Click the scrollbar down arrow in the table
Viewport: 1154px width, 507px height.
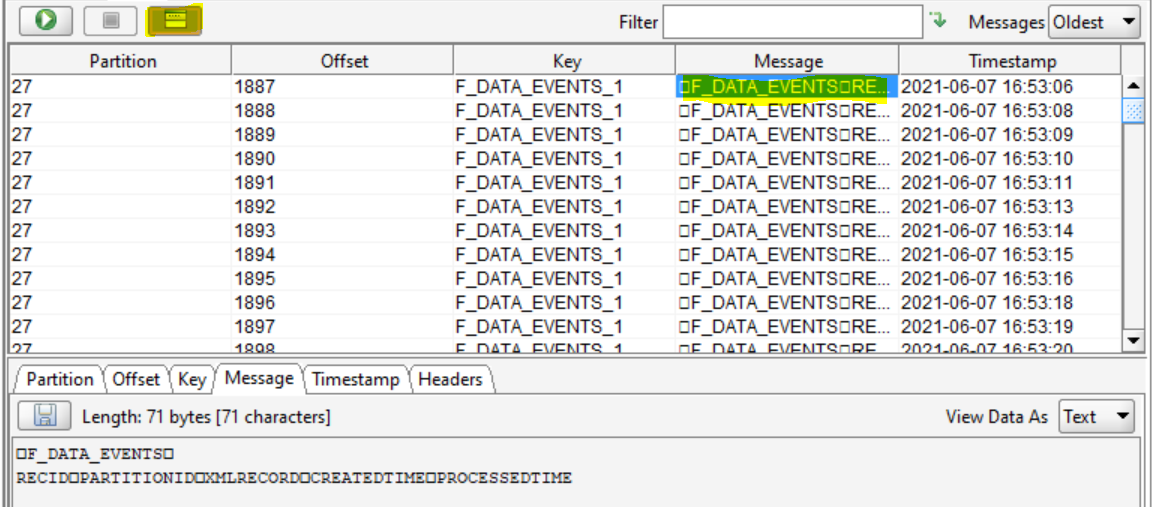pyautogui.click(x=1133, y=341)
